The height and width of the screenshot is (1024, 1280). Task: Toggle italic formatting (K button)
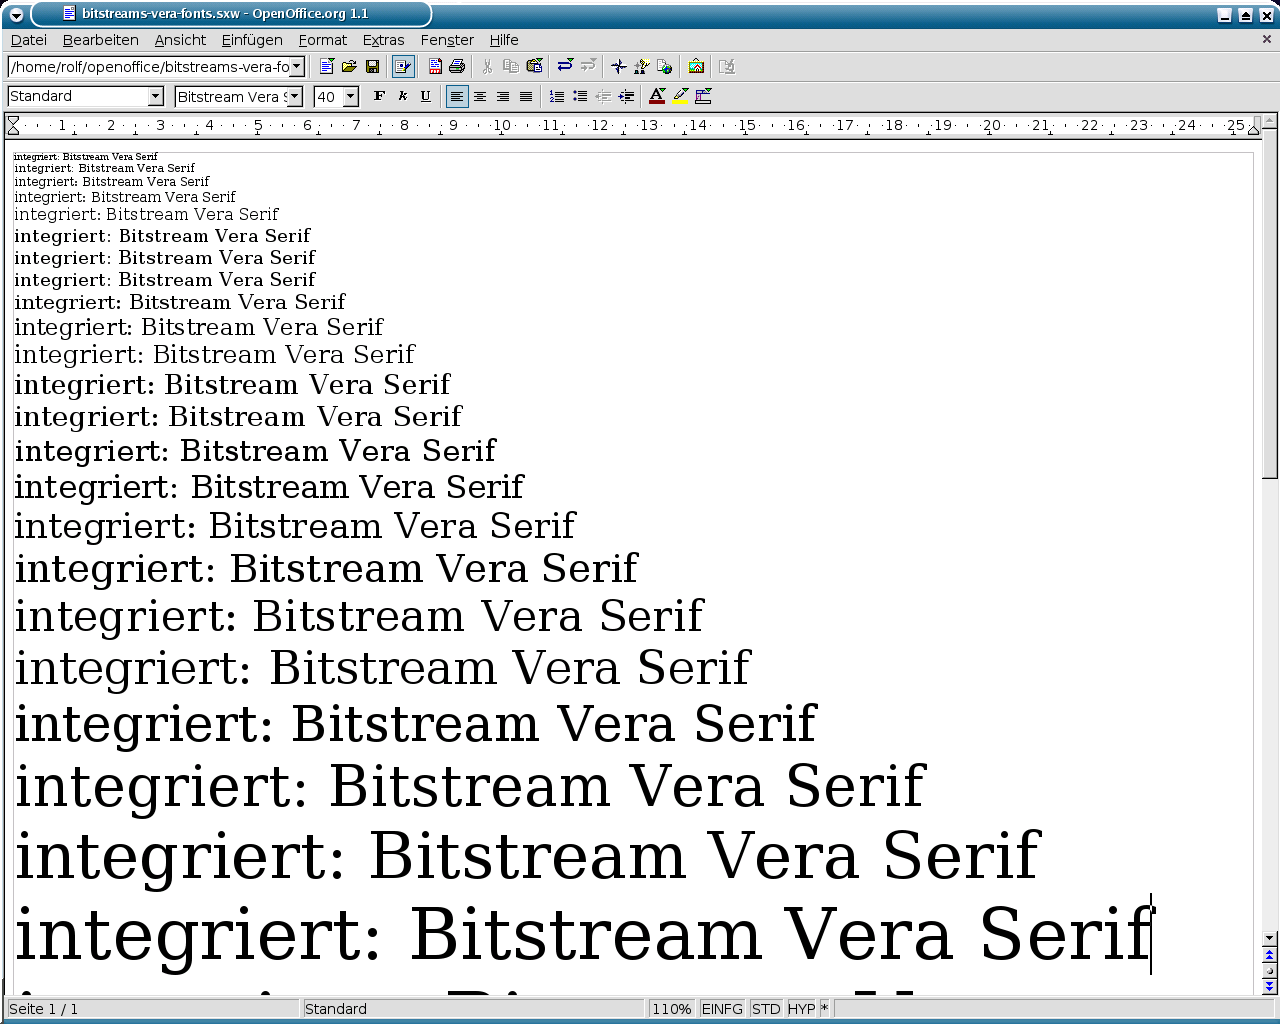tap(402, 97)
